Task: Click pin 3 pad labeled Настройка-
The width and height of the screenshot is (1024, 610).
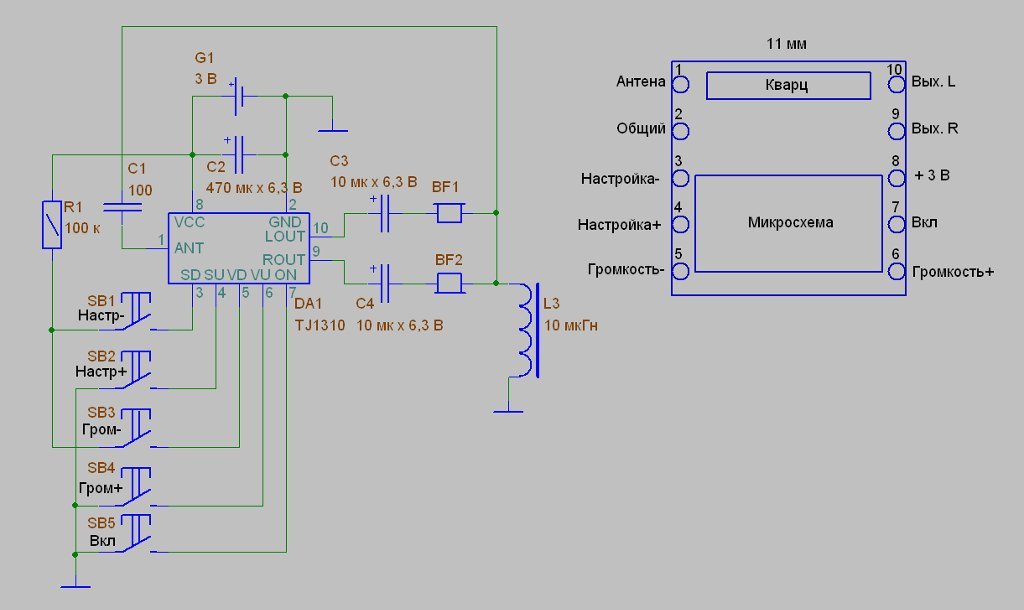Action: click(680, 178)
